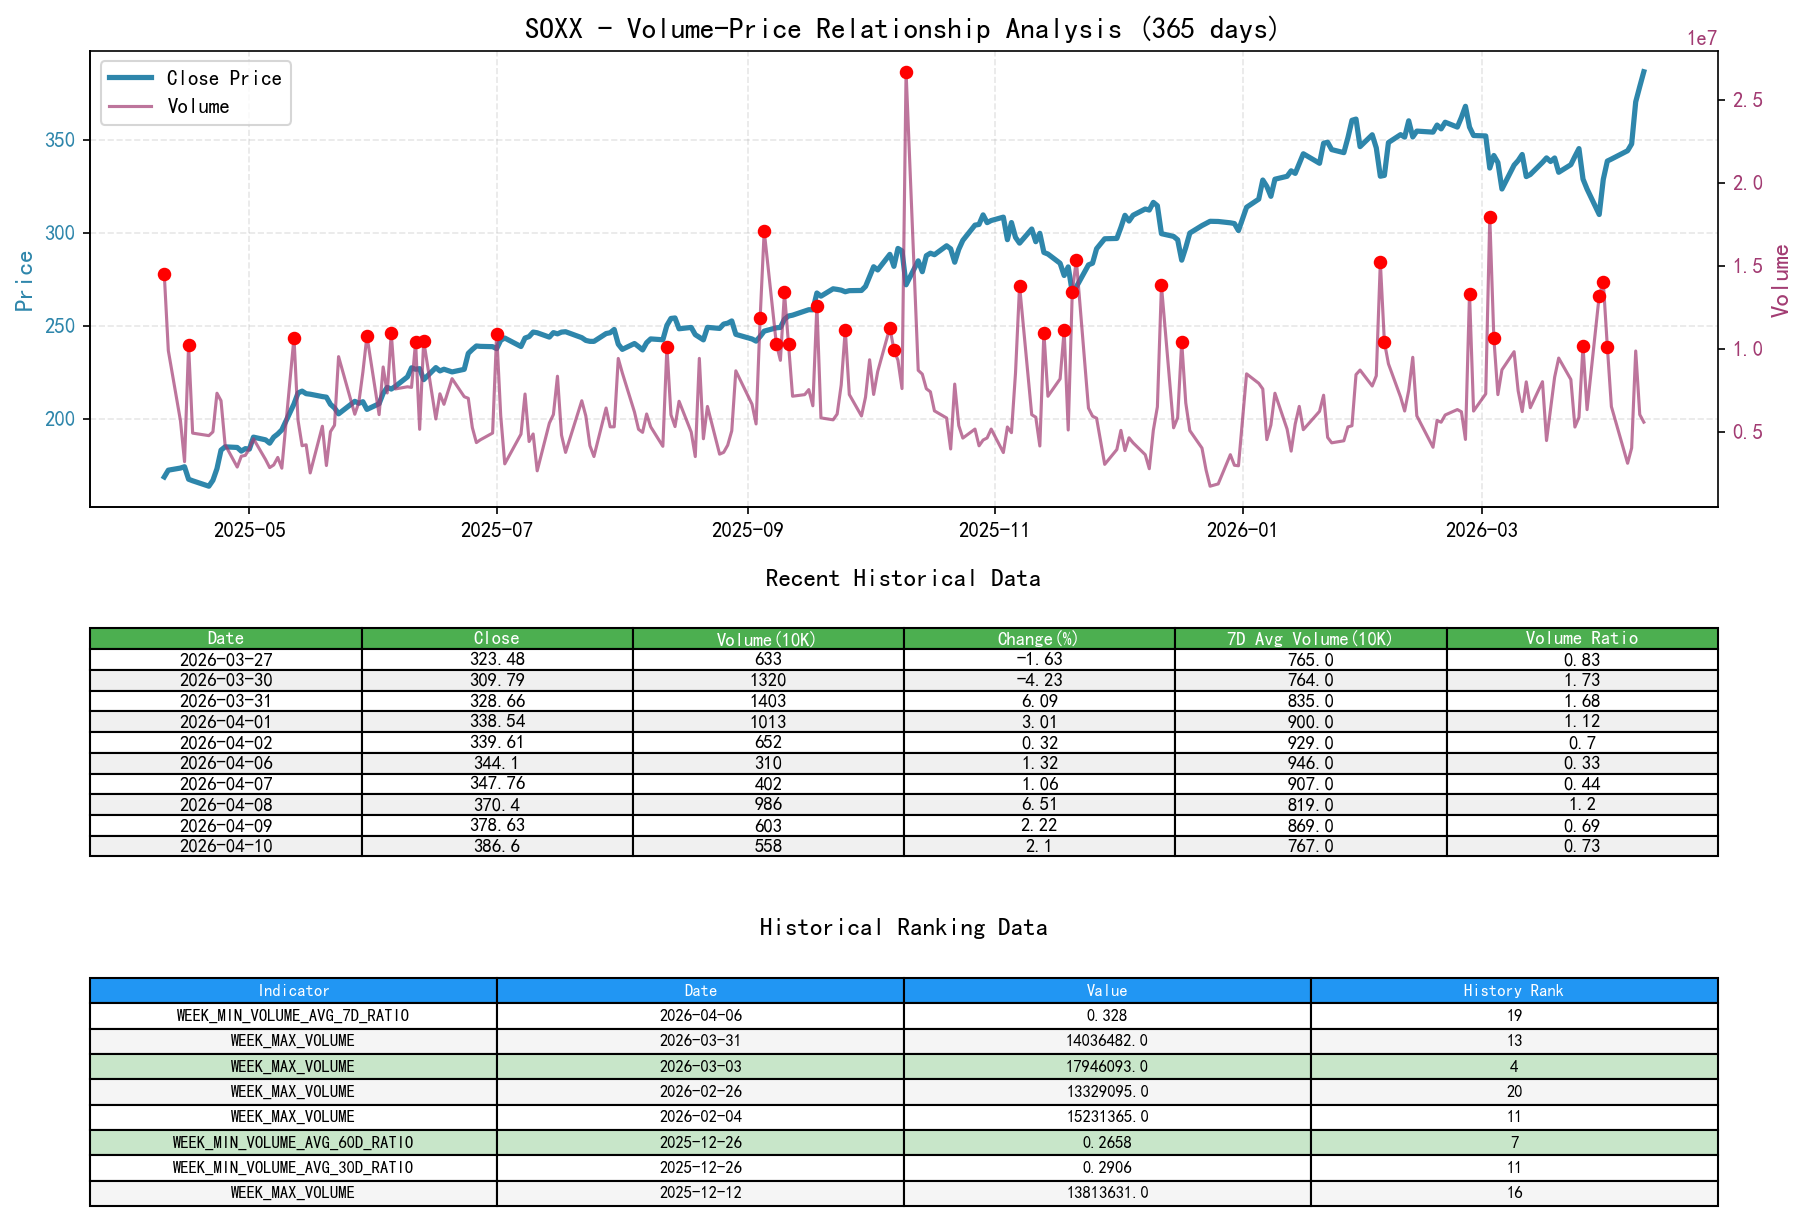Screen dimensions: 1808x1221
Task: Select ranking value "0.2658"
Action: 1107,1143
